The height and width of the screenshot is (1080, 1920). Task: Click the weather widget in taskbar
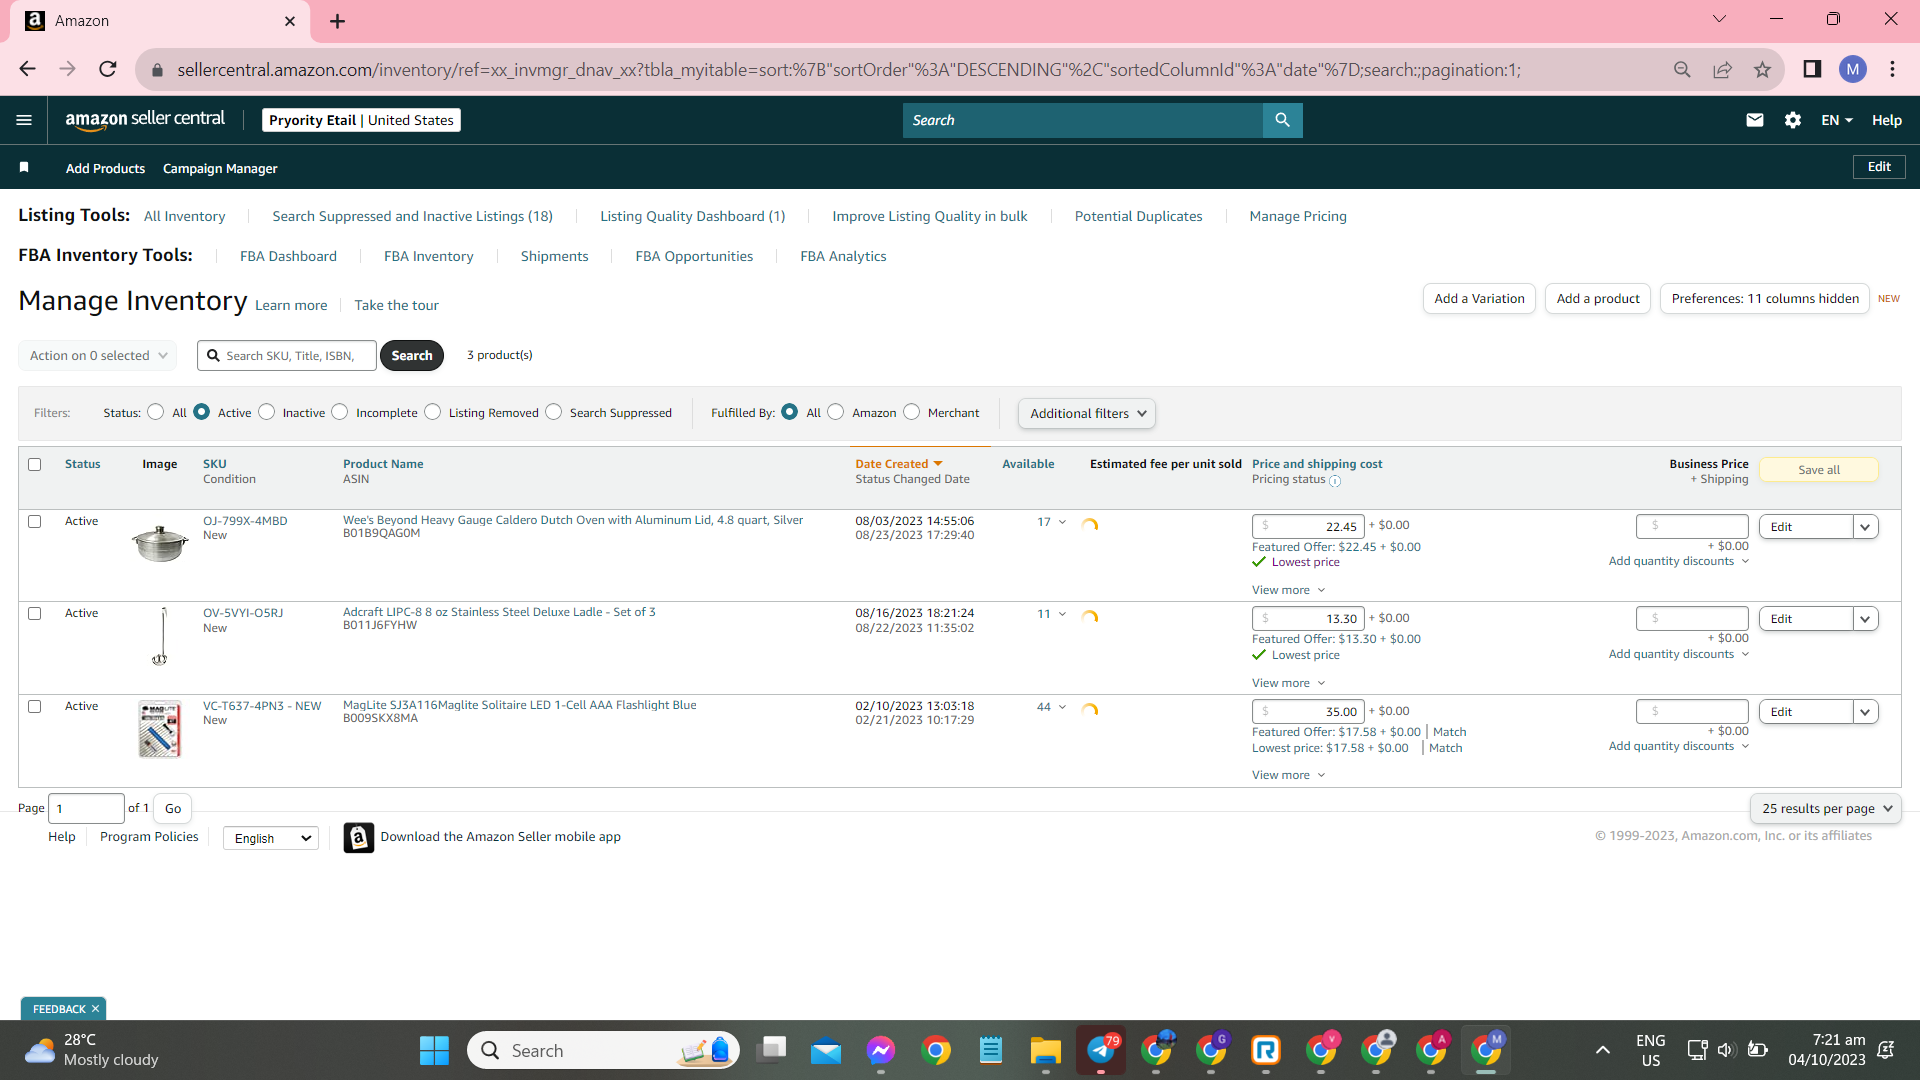pos(92,1050)
